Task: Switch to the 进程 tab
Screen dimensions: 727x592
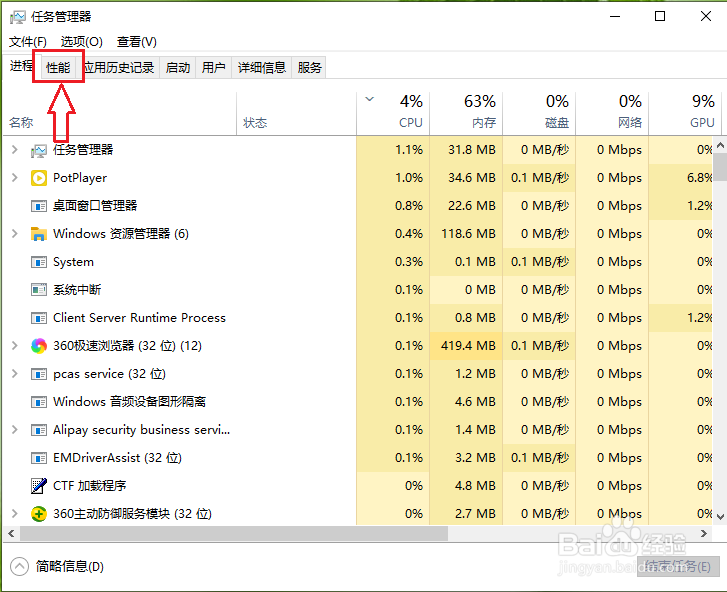Action: coord(20,66)
